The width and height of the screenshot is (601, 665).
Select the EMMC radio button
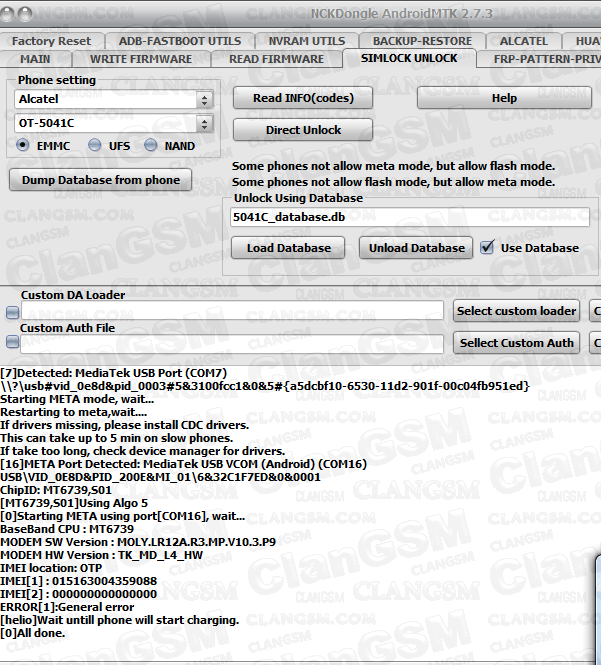tap(22, 145)
